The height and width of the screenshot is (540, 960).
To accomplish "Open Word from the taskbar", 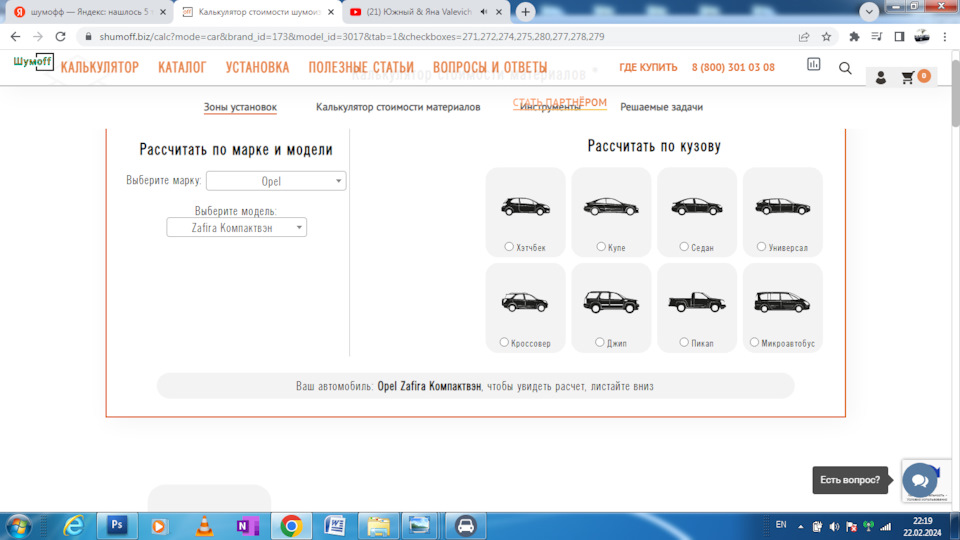I will point(334,525).
